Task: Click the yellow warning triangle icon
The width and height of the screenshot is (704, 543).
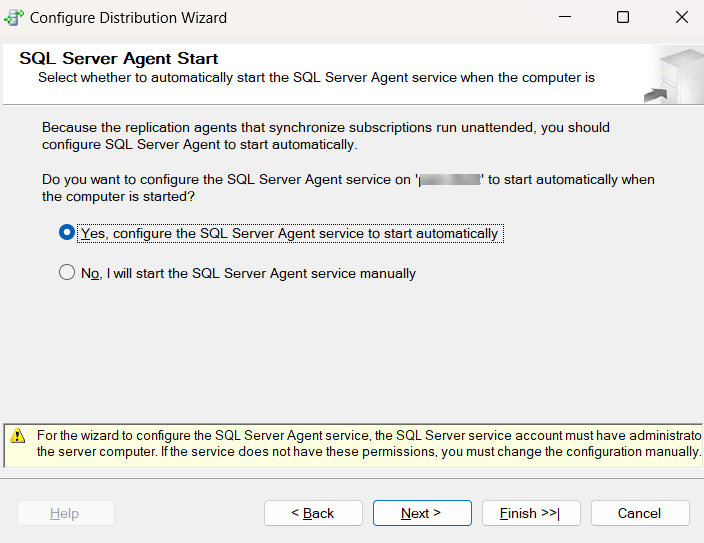Action: point(18,436)
